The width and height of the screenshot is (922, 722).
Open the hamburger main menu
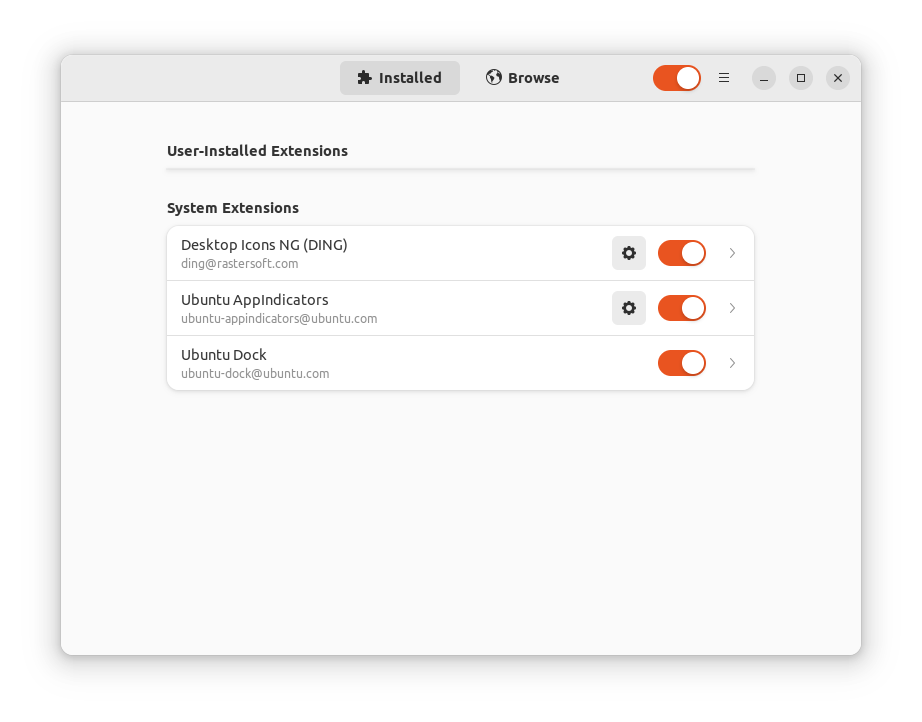(x=724, y=78)
